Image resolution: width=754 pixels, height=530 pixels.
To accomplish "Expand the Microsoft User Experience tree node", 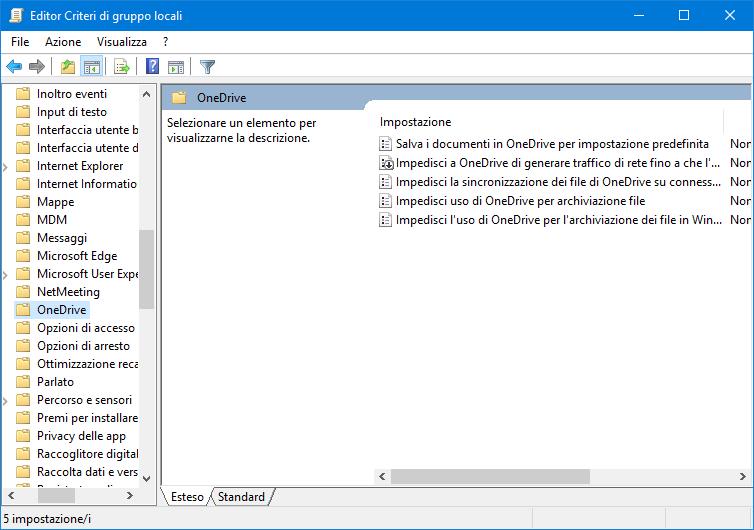I will coord(6,274).
